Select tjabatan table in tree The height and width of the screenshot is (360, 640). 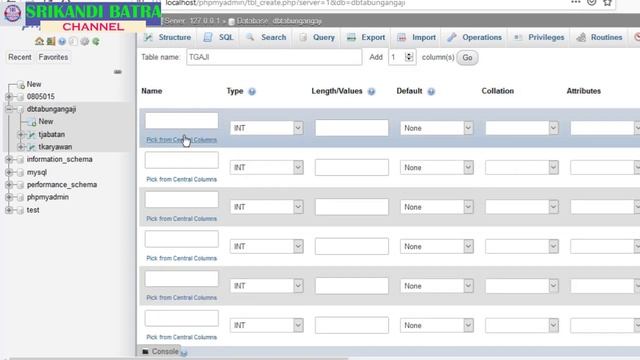[51, 134]
